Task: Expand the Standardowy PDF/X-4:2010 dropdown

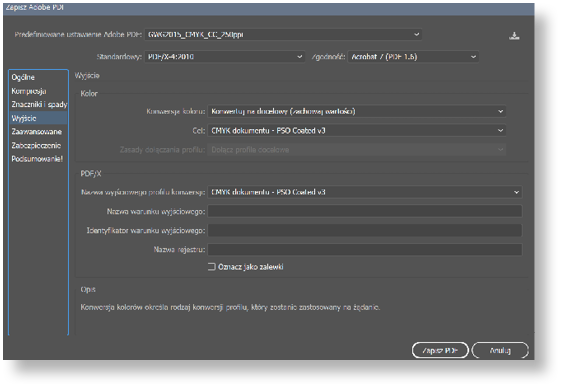Action: coord(225,57)
